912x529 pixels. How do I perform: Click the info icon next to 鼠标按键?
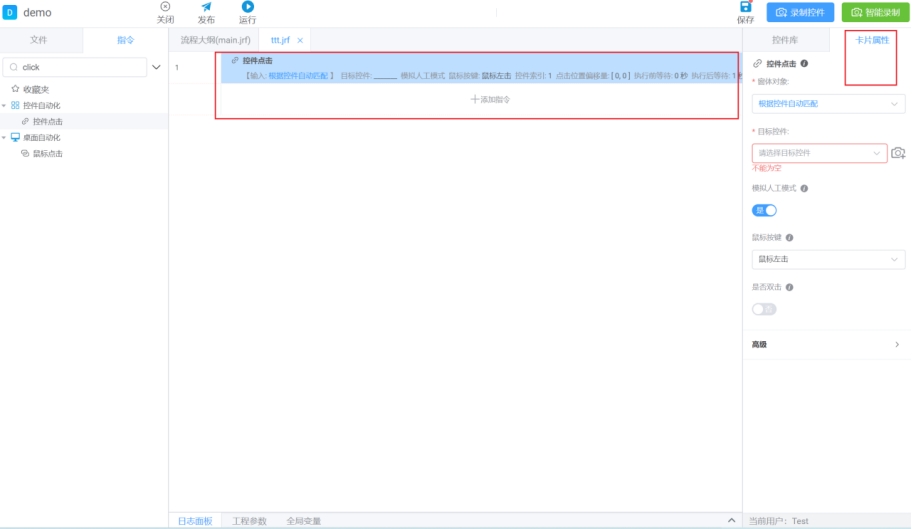pos(790,238)
